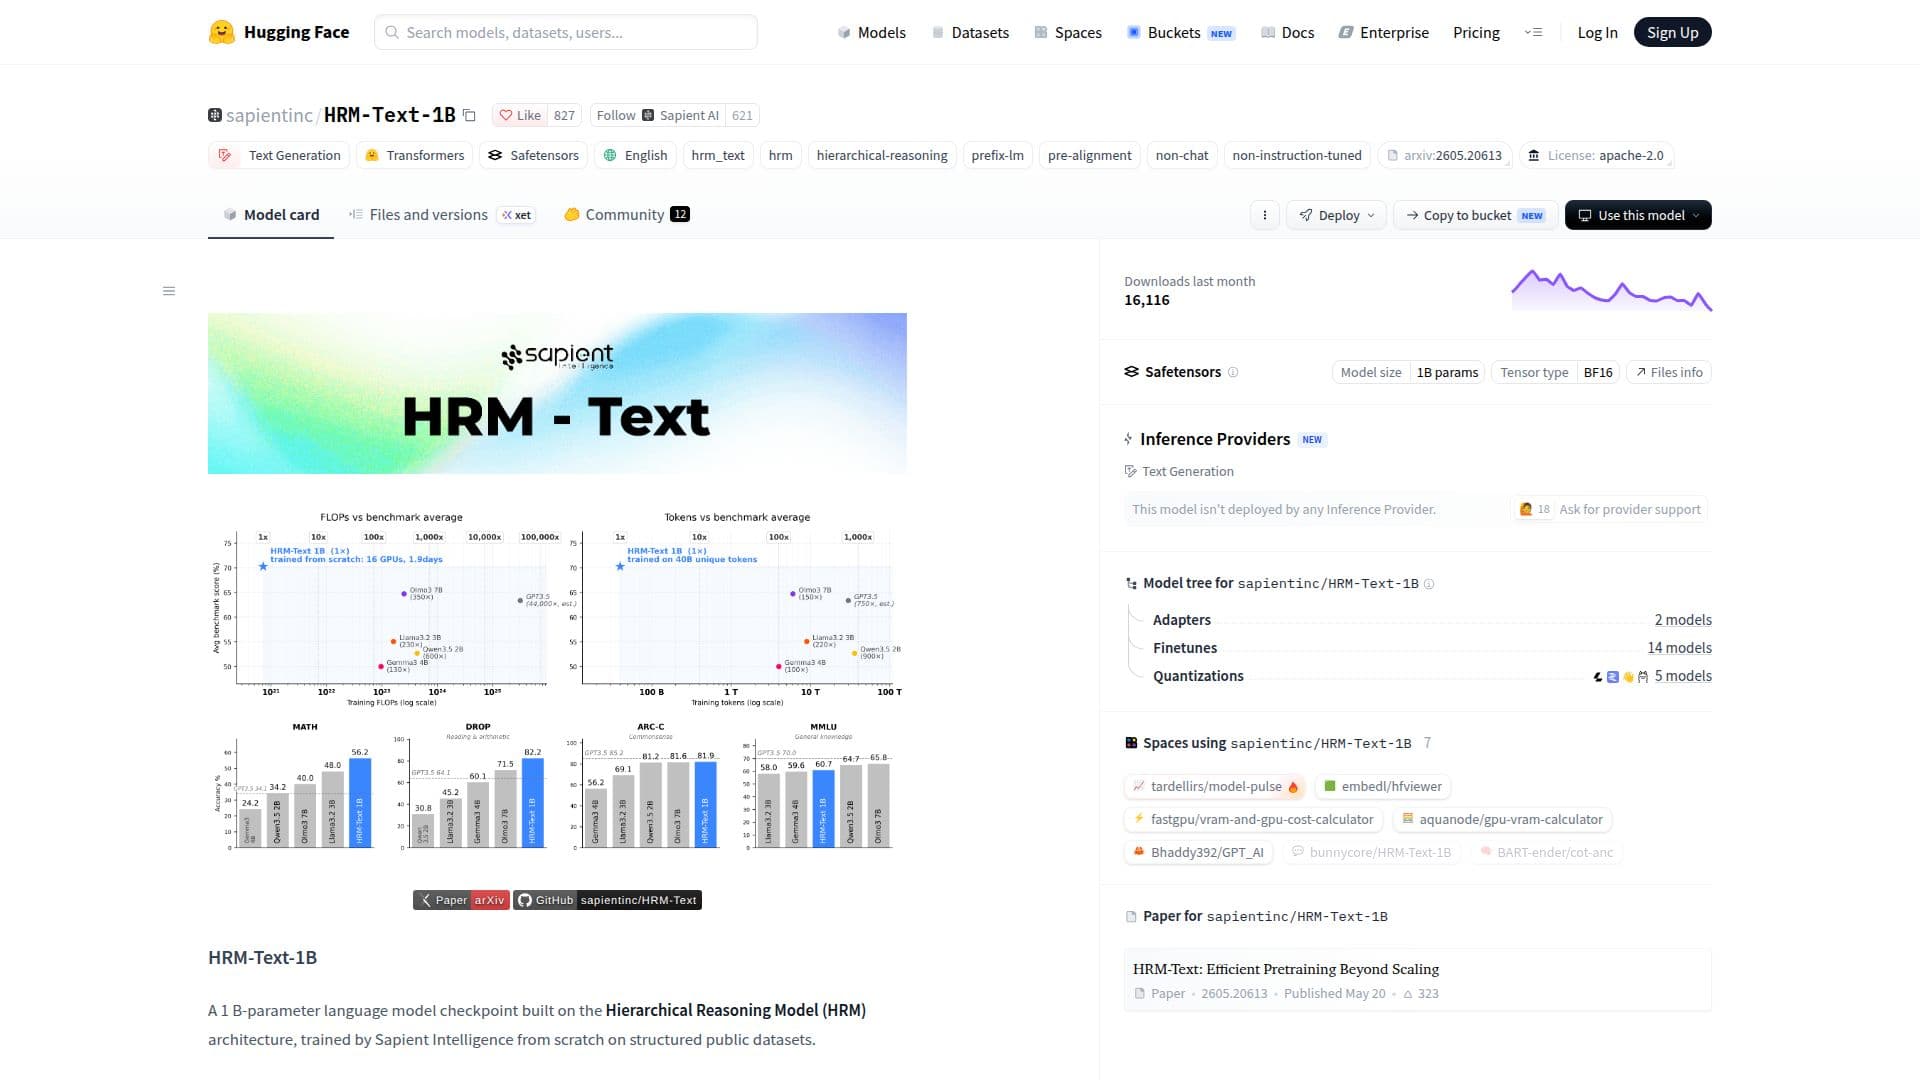Click the Hierarchical Reasoning Model (HRM) link
Screen dimensions: 1920x1080
pyautogui.click(x=735, y=1010)
